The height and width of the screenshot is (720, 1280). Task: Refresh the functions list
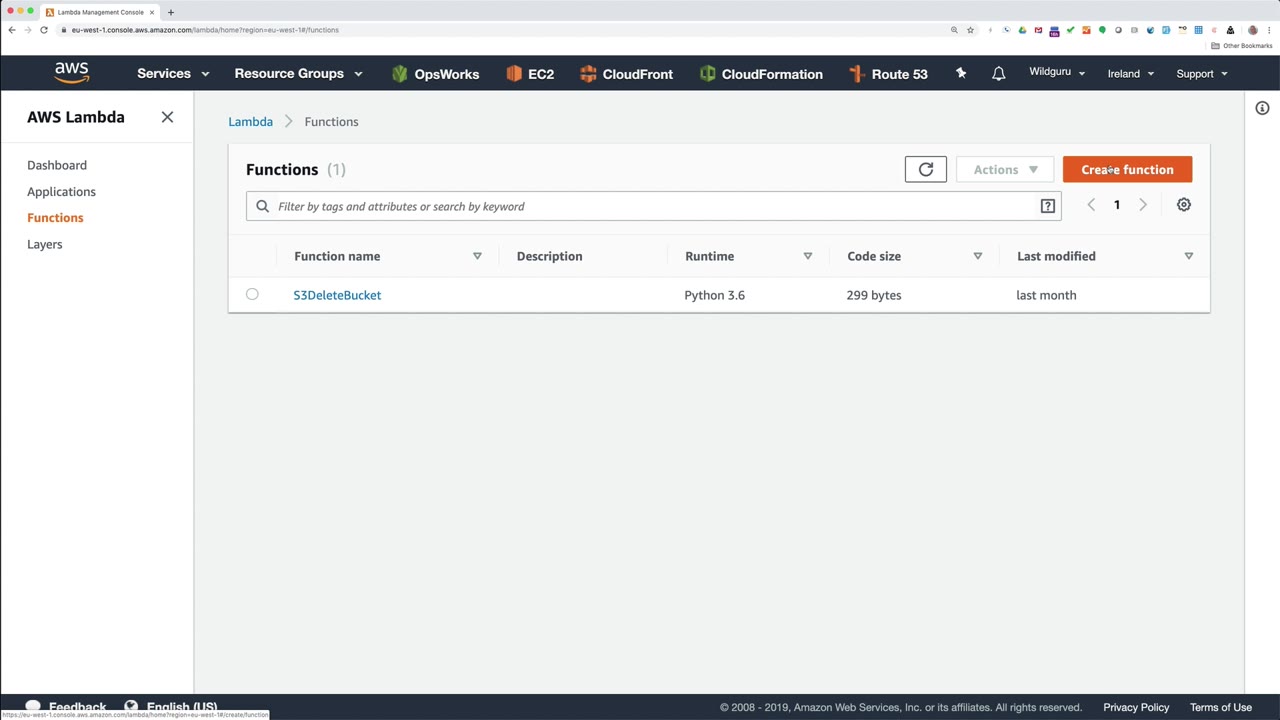pos(926,170)
